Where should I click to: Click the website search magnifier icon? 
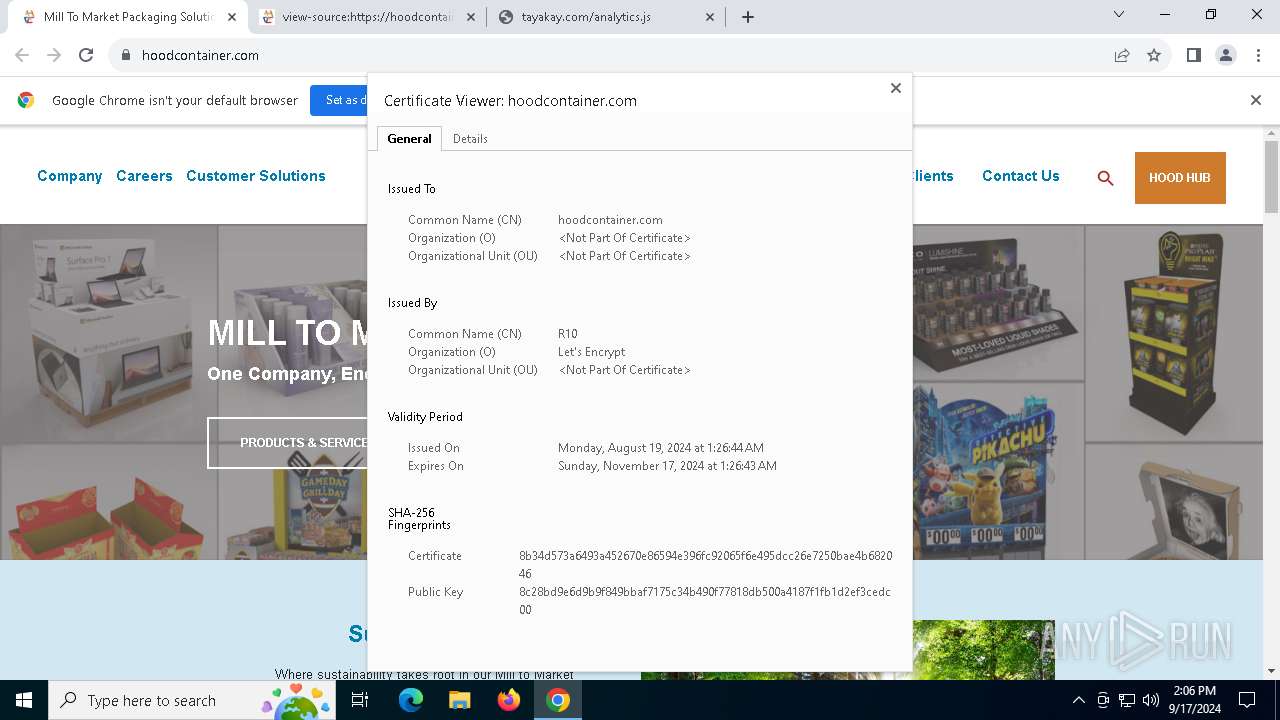pyautogui.click(x=1105, y=178)
